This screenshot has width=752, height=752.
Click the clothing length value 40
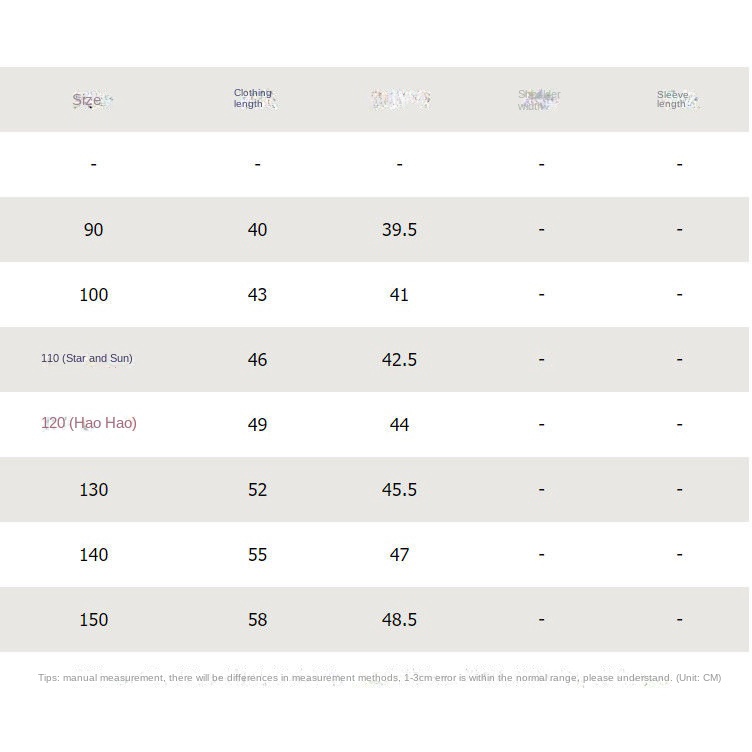pyautogui.click(x=257, y=230)
